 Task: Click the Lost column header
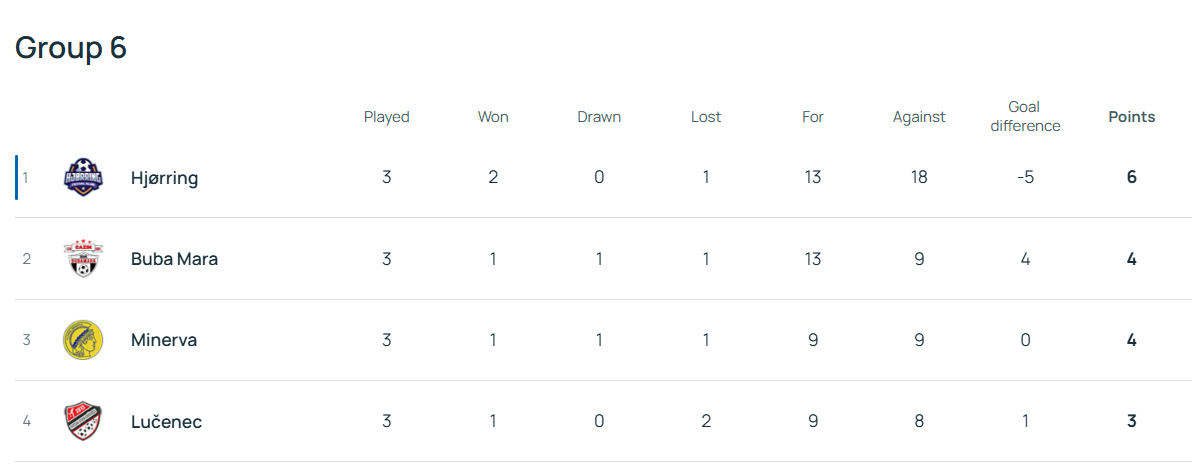click(x=706, y=117)
